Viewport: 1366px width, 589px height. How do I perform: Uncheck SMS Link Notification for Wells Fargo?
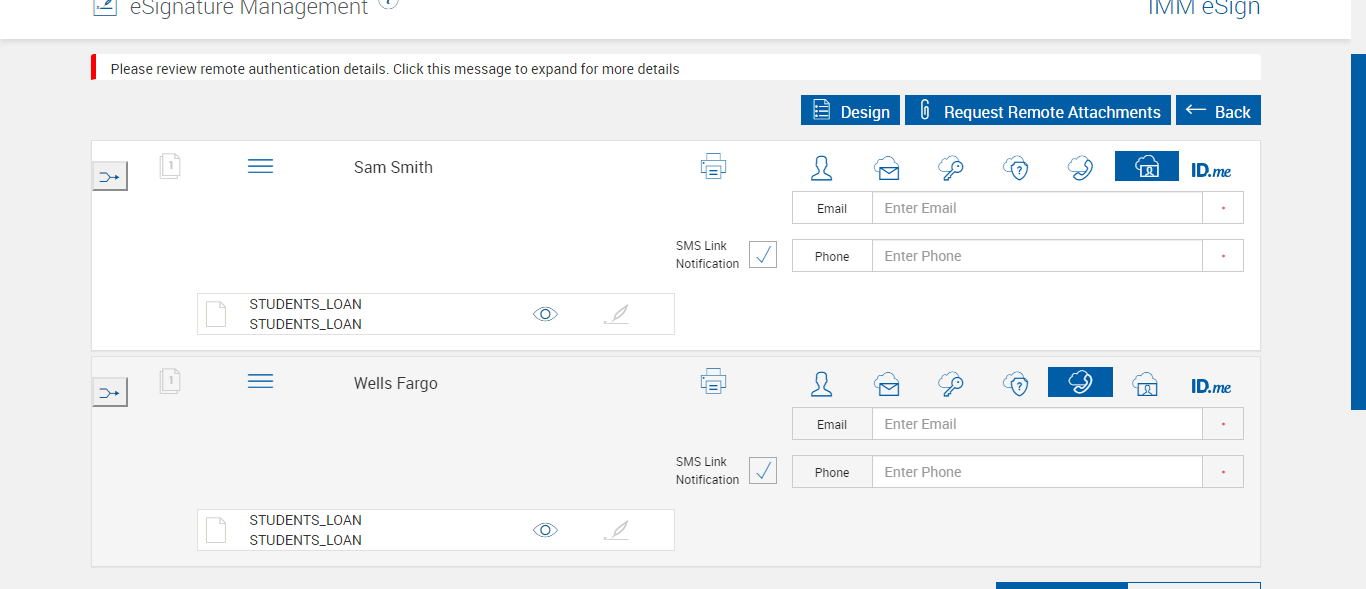(763, 471)
